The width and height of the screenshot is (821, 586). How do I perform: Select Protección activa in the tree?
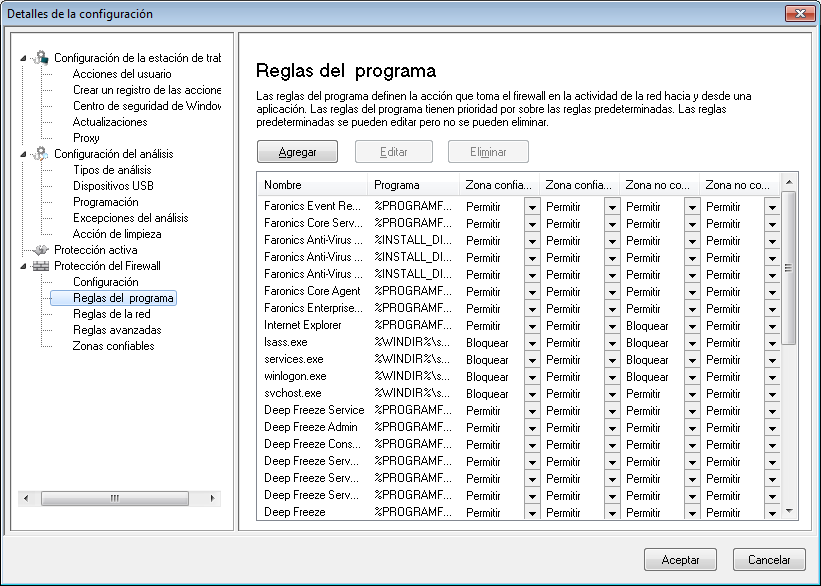point(96,250)
